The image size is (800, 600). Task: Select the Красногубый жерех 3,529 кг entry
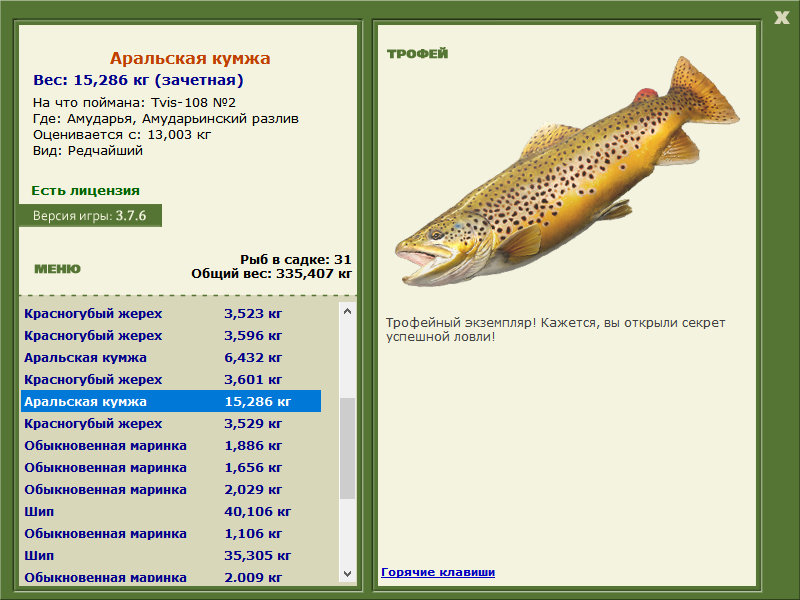[x=171, y=423]
